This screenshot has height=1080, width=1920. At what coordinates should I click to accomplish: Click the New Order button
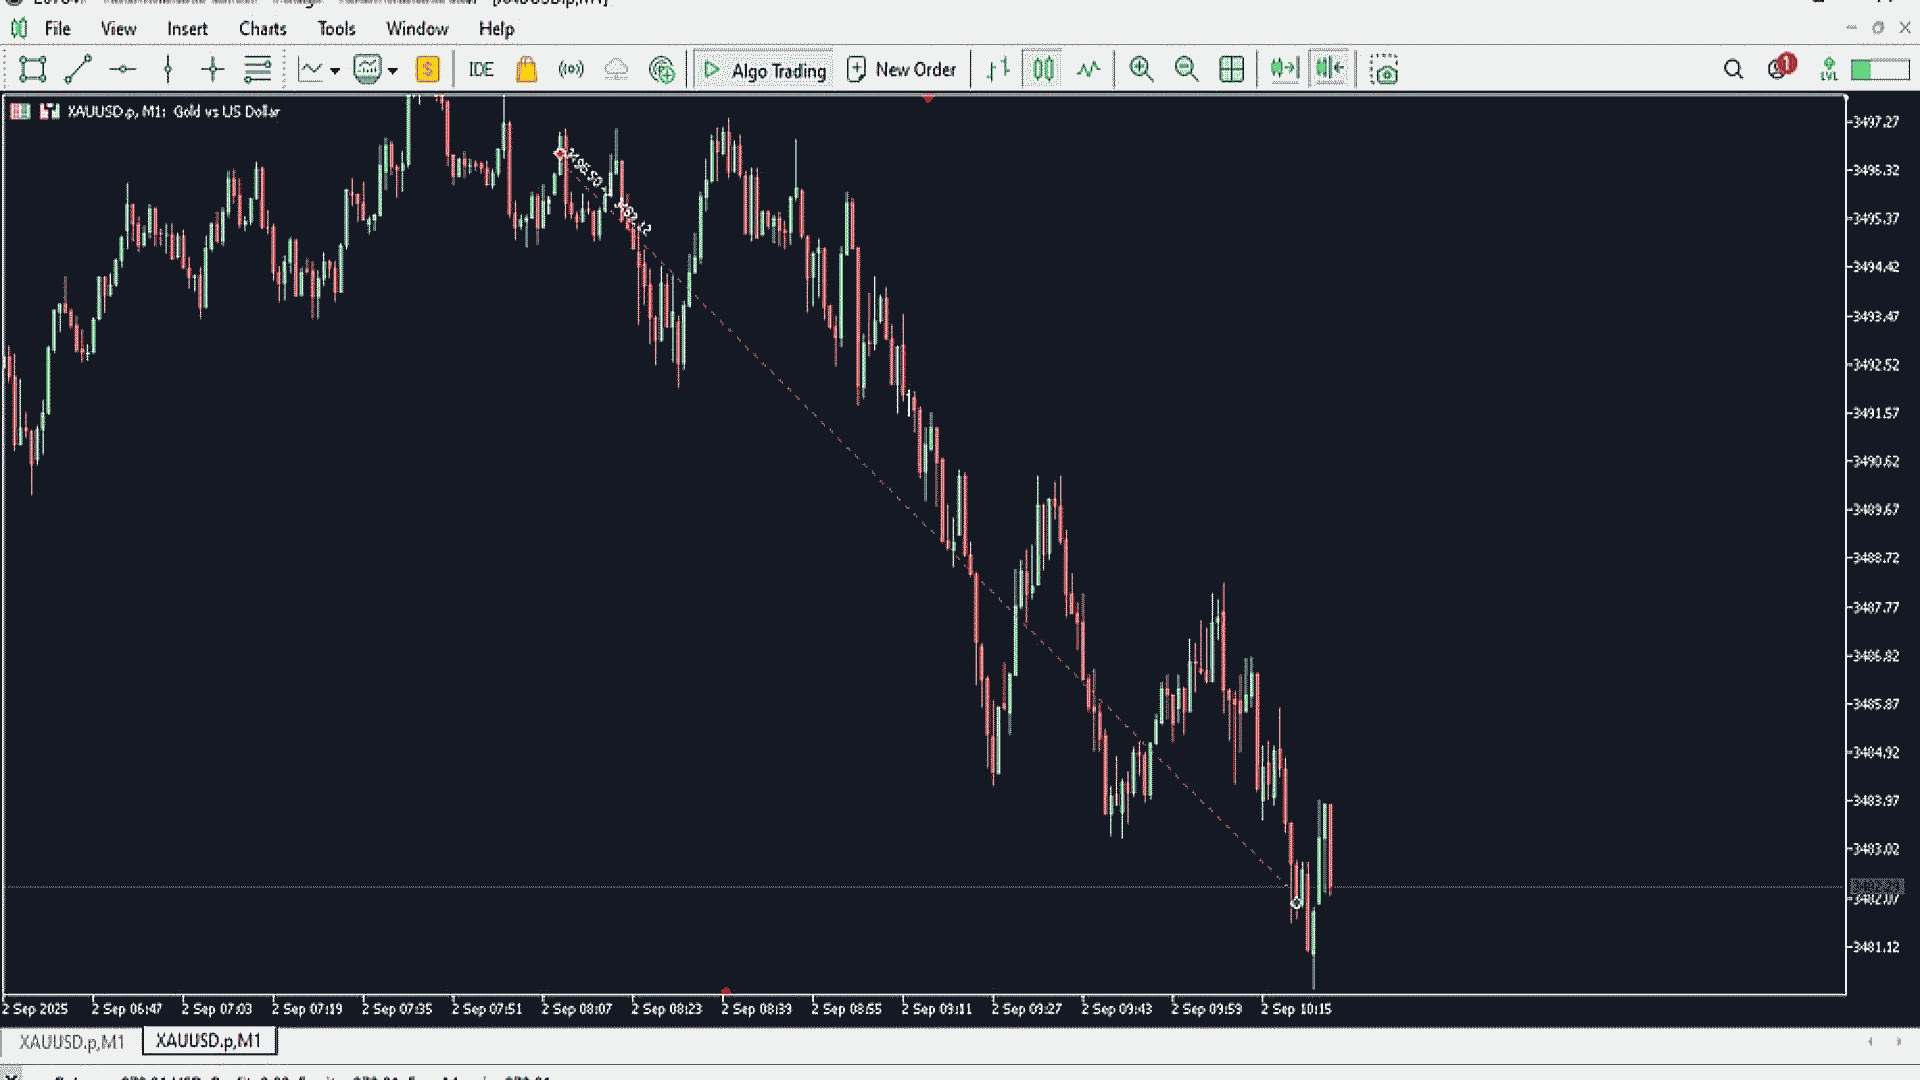pos(902,69)
